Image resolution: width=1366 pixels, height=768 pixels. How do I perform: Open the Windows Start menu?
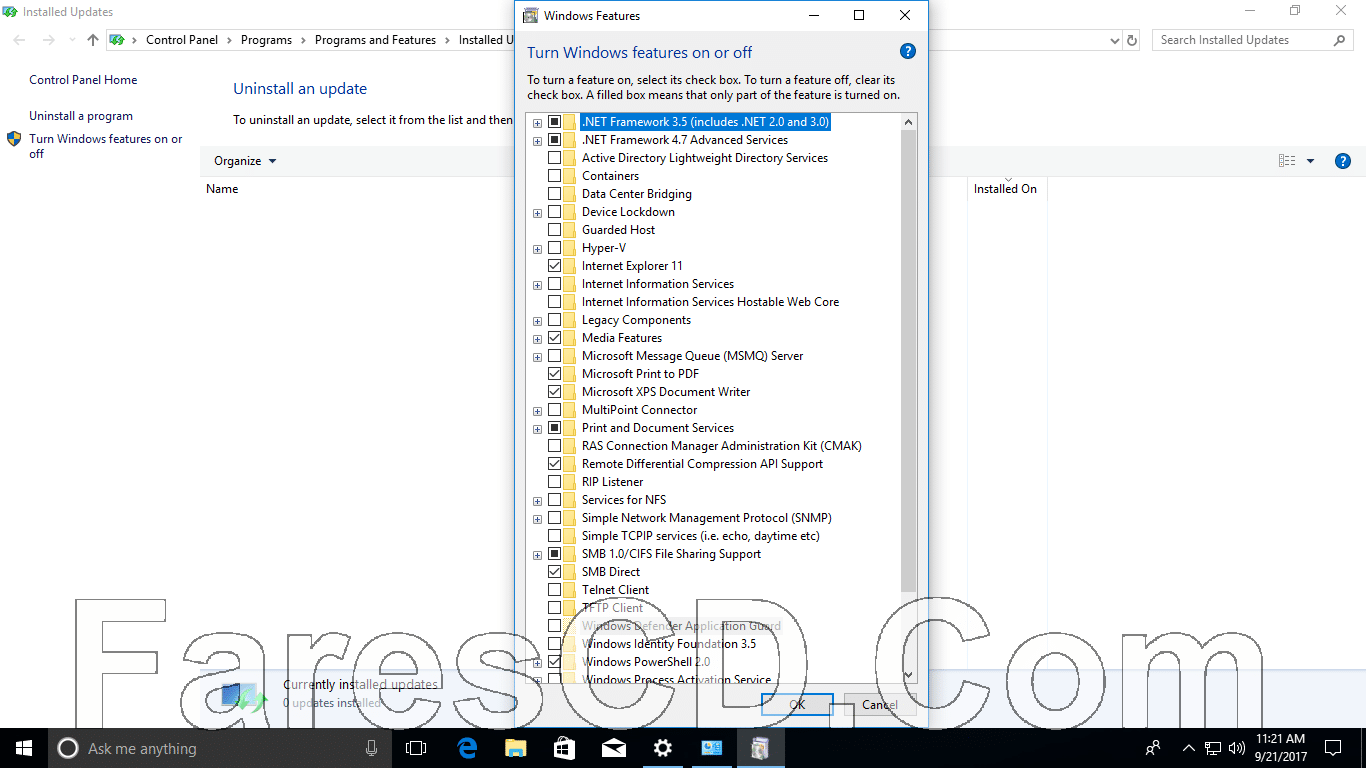pyautogui.click(x=24, y=748)
